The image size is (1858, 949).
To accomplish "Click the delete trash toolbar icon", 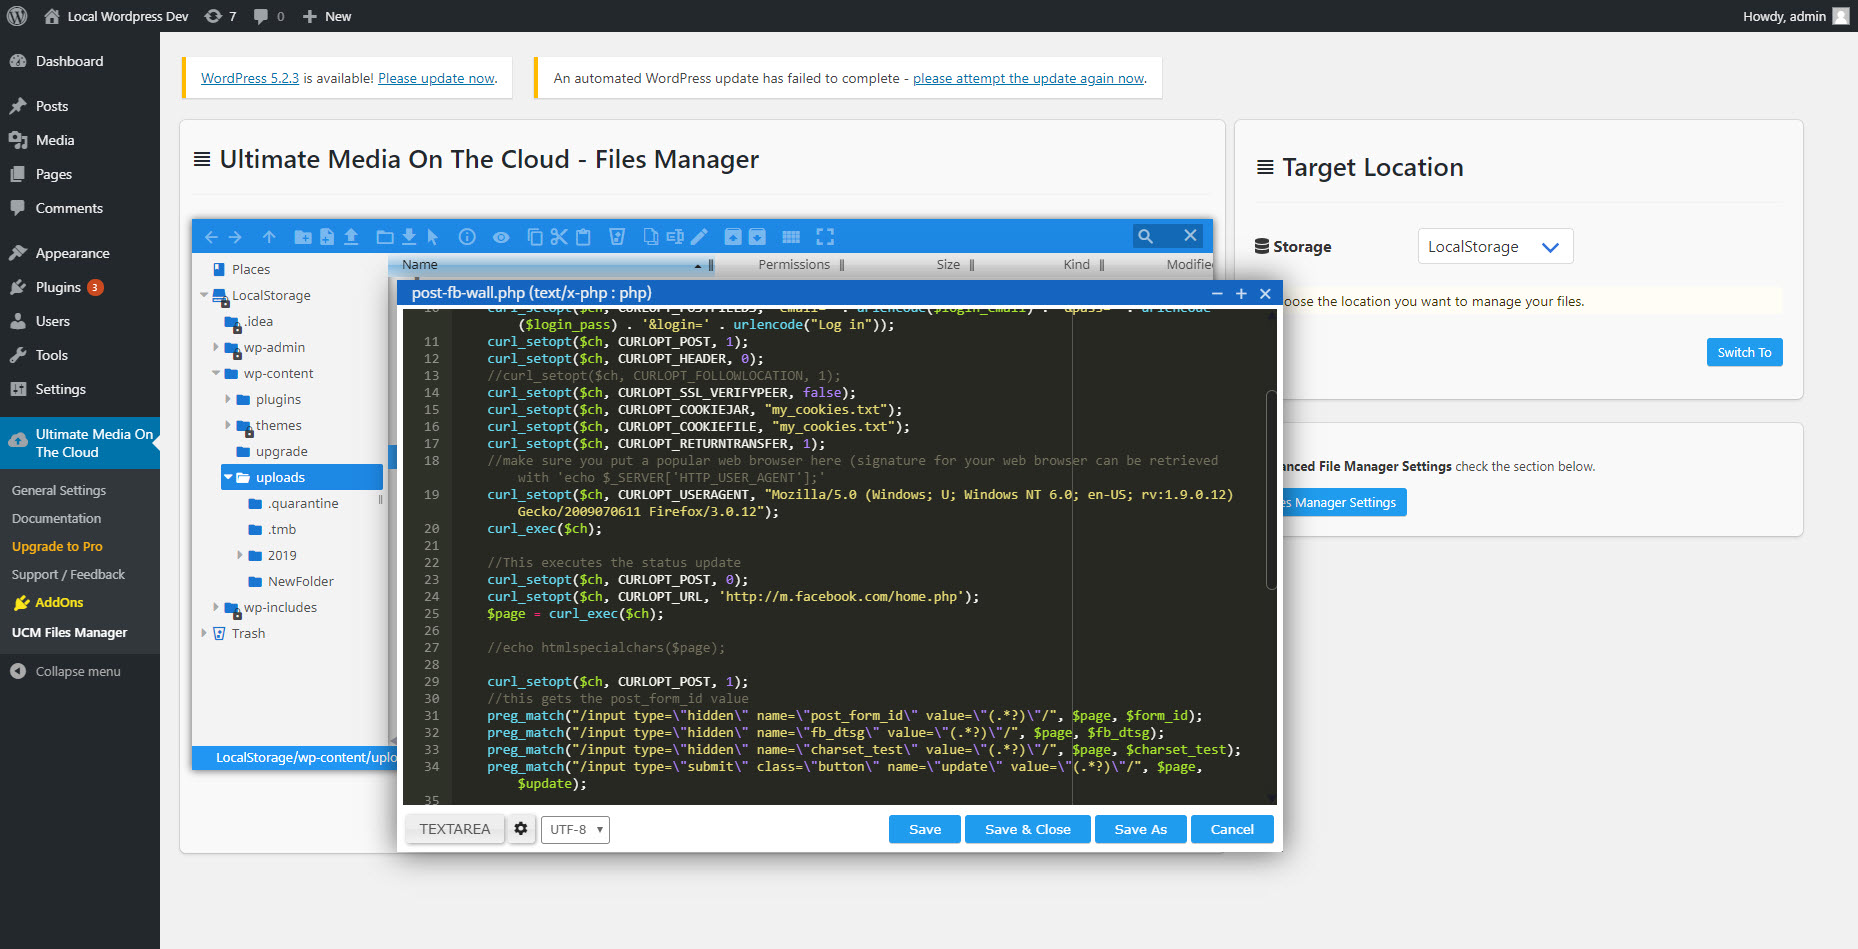I will [617, 237].
